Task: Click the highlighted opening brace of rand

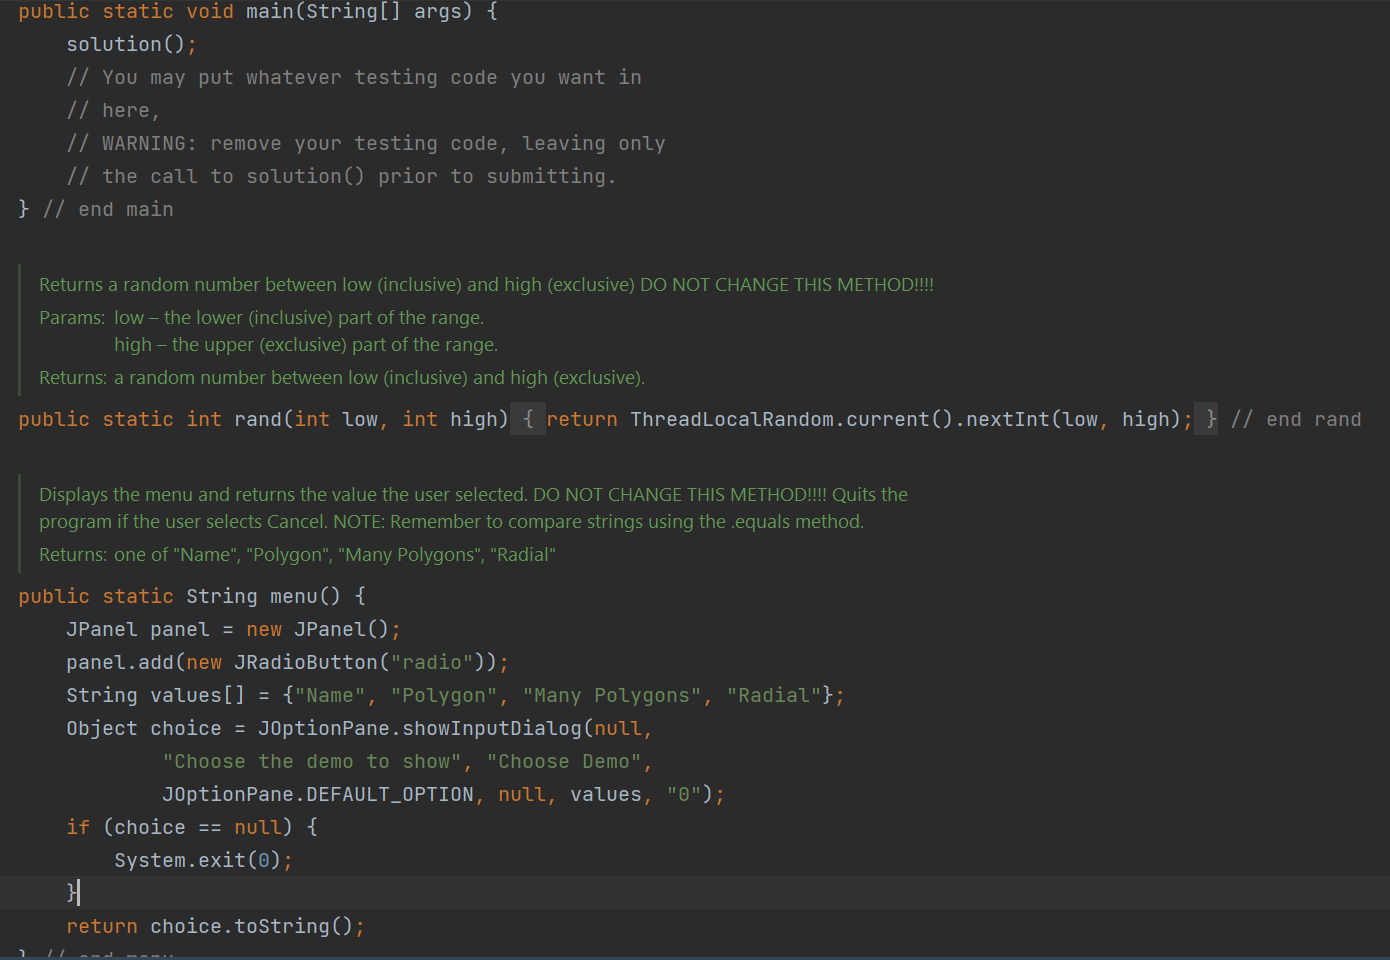Action: click(x=528, y=419)
